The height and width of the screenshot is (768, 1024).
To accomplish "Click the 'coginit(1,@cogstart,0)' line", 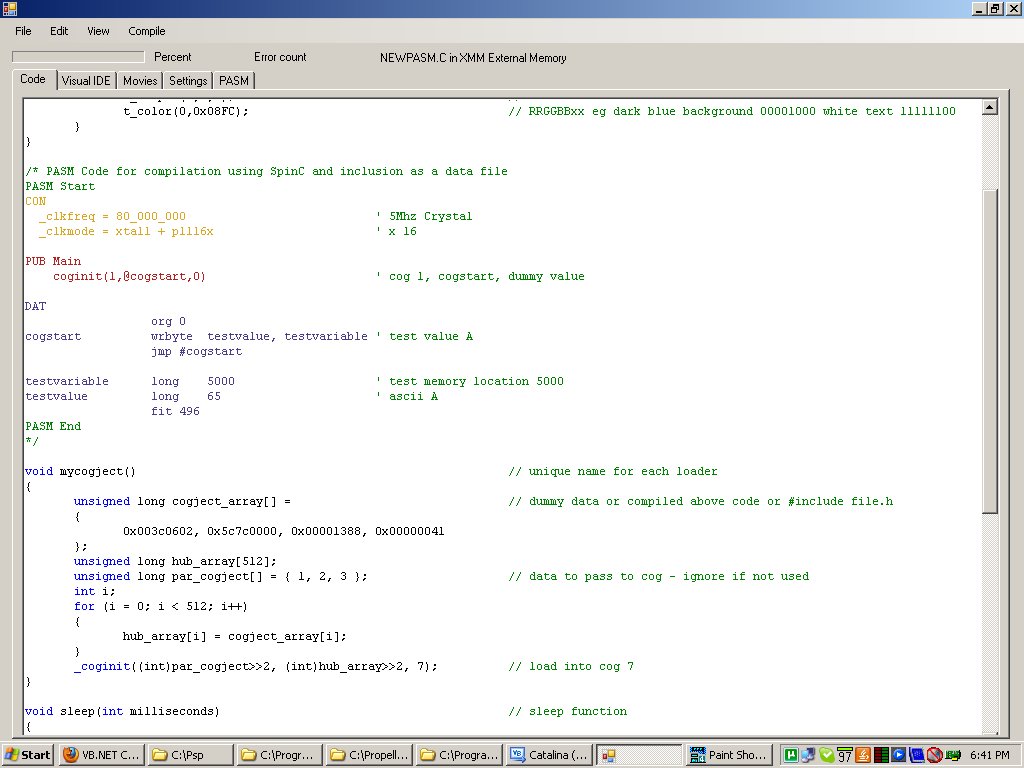I will click(129, 276).
